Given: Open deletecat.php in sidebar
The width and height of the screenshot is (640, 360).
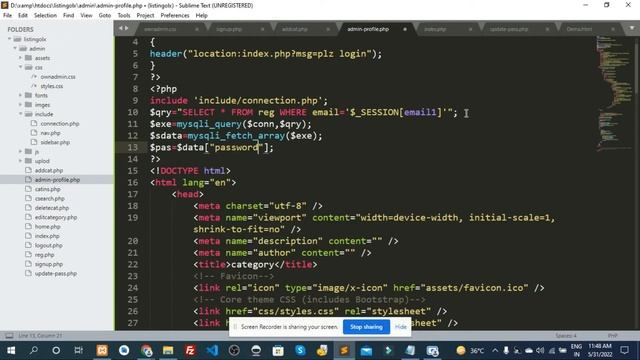Looking at the screenshot, I should pos(52,208).
